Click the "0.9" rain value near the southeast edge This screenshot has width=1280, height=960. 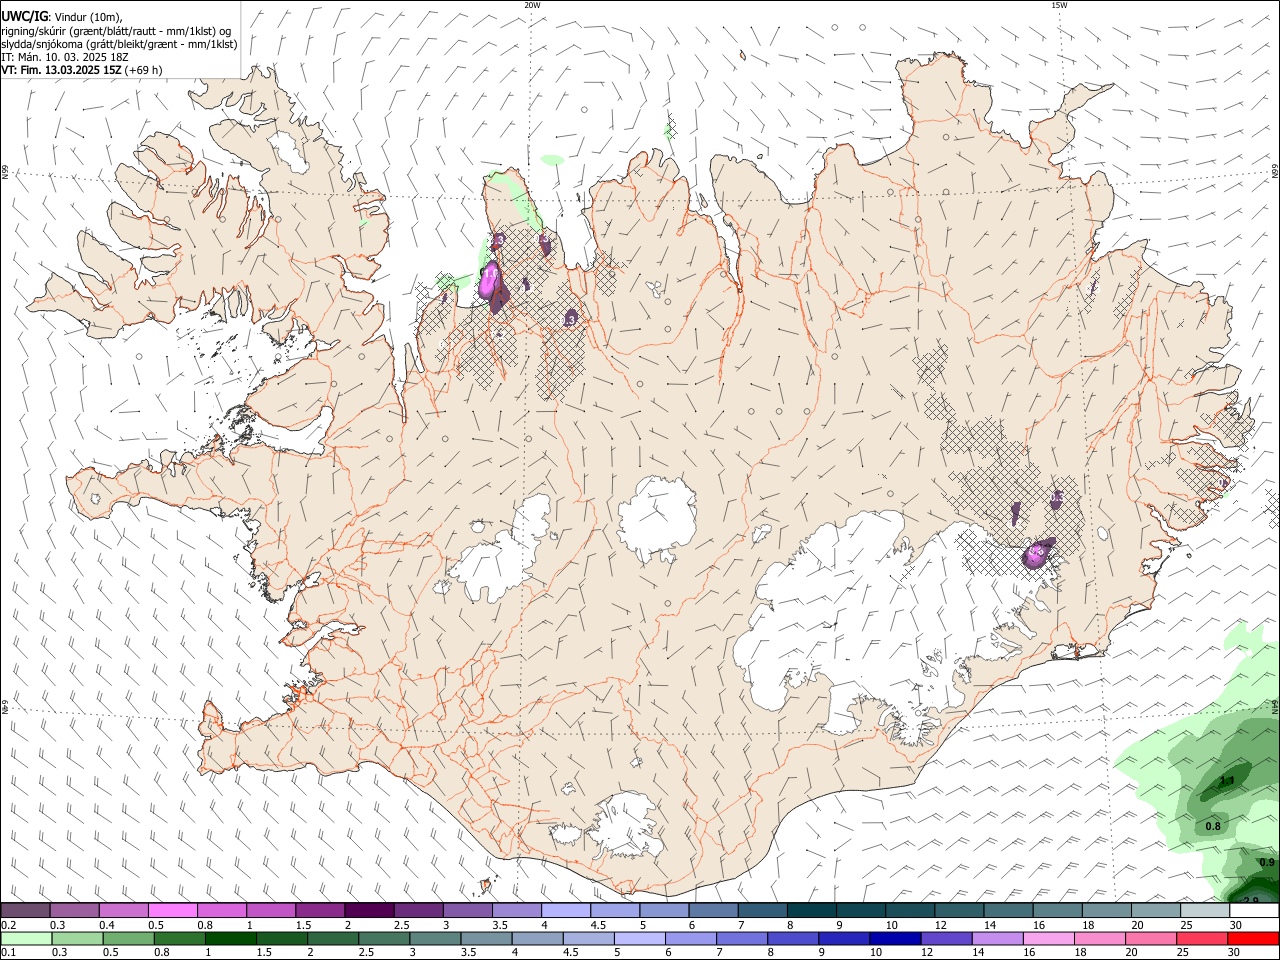1267,862
